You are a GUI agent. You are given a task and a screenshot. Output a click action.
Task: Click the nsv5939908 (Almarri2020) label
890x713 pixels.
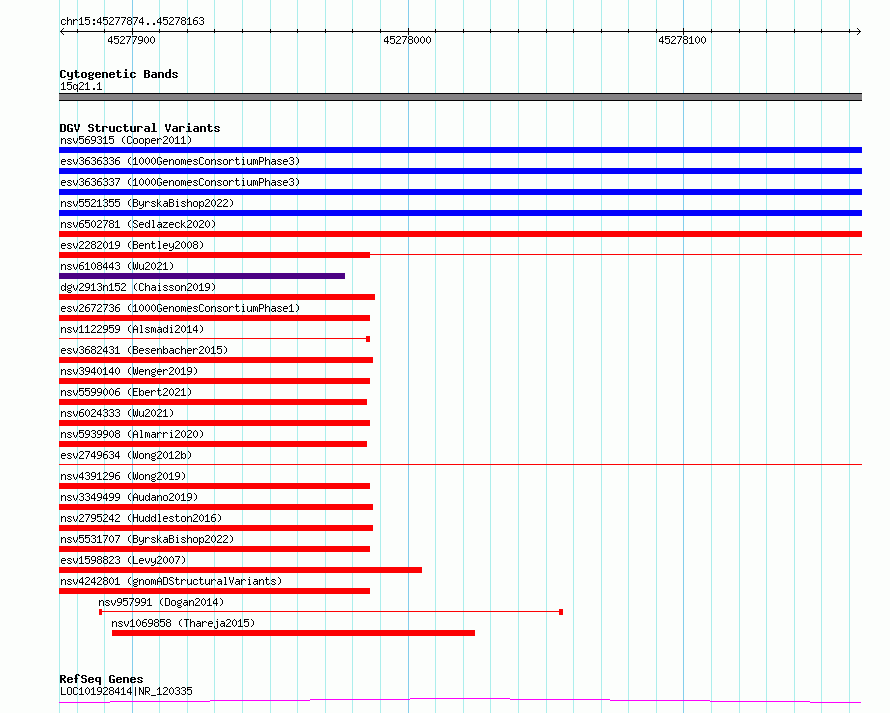click(x=132, y=434)
